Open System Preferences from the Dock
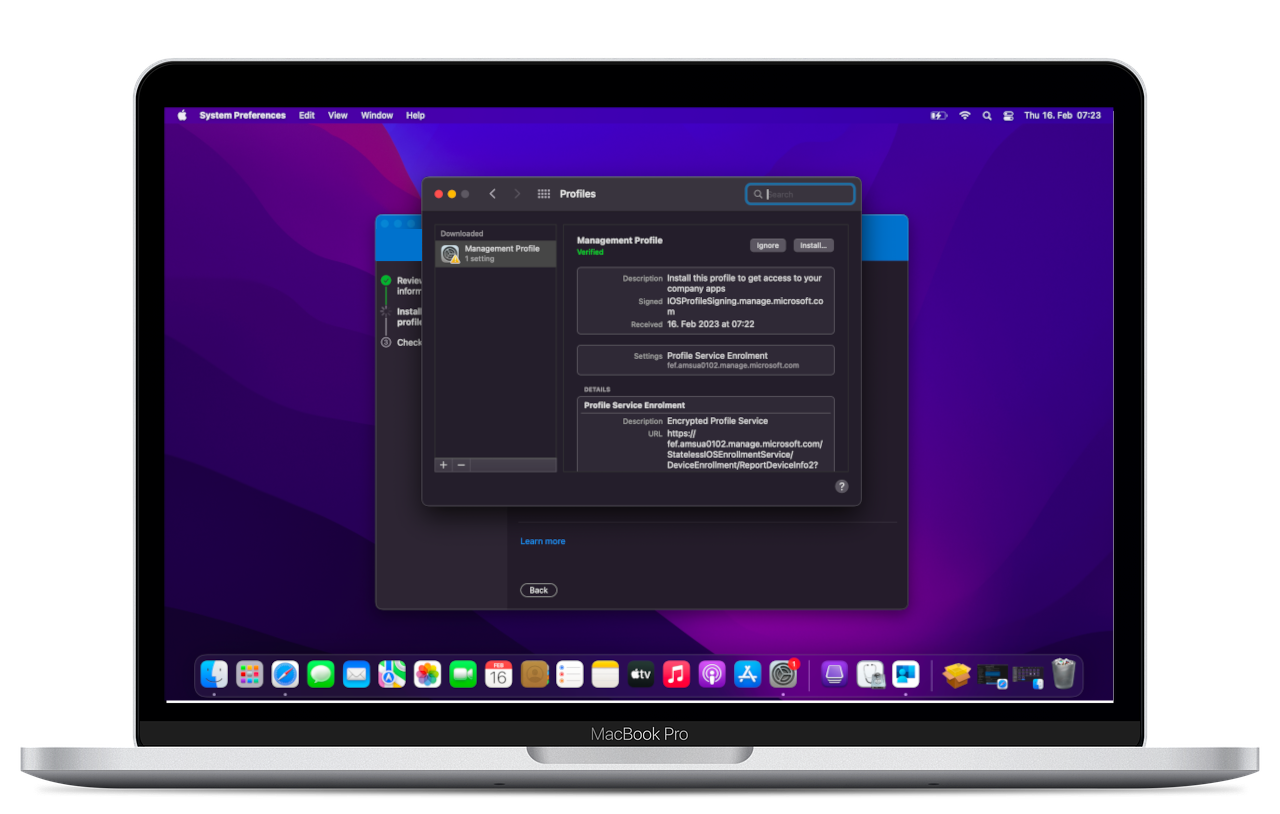The image size is (1280, 814). (782, 675)
